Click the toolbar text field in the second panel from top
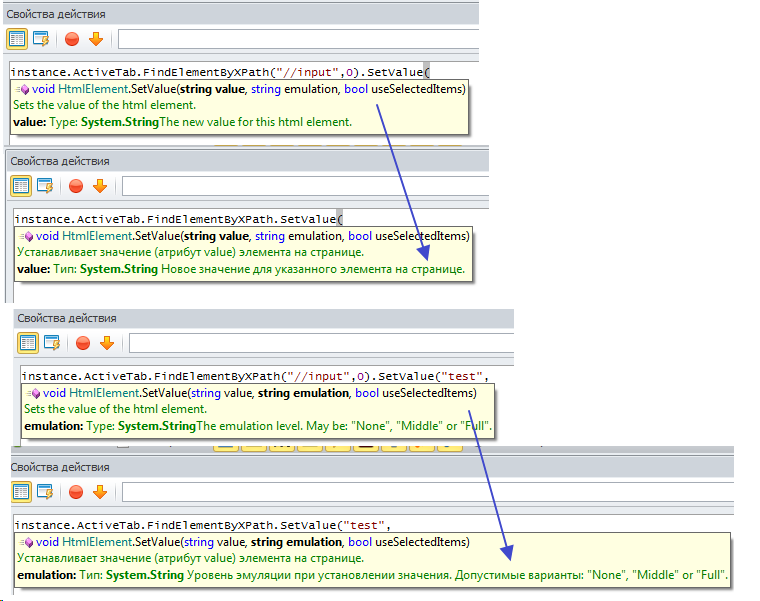The image size is (760, 601). point(305,186)
